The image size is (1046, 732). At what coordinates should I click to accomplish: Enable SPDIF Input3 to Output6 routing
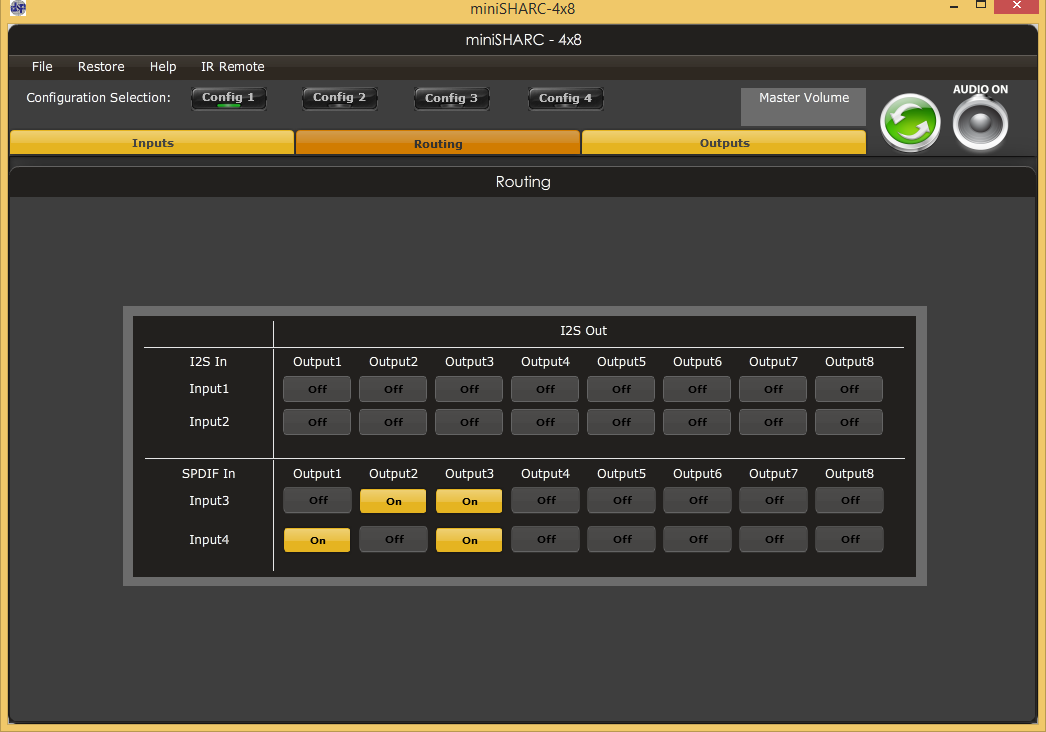[x=698, y=500]
